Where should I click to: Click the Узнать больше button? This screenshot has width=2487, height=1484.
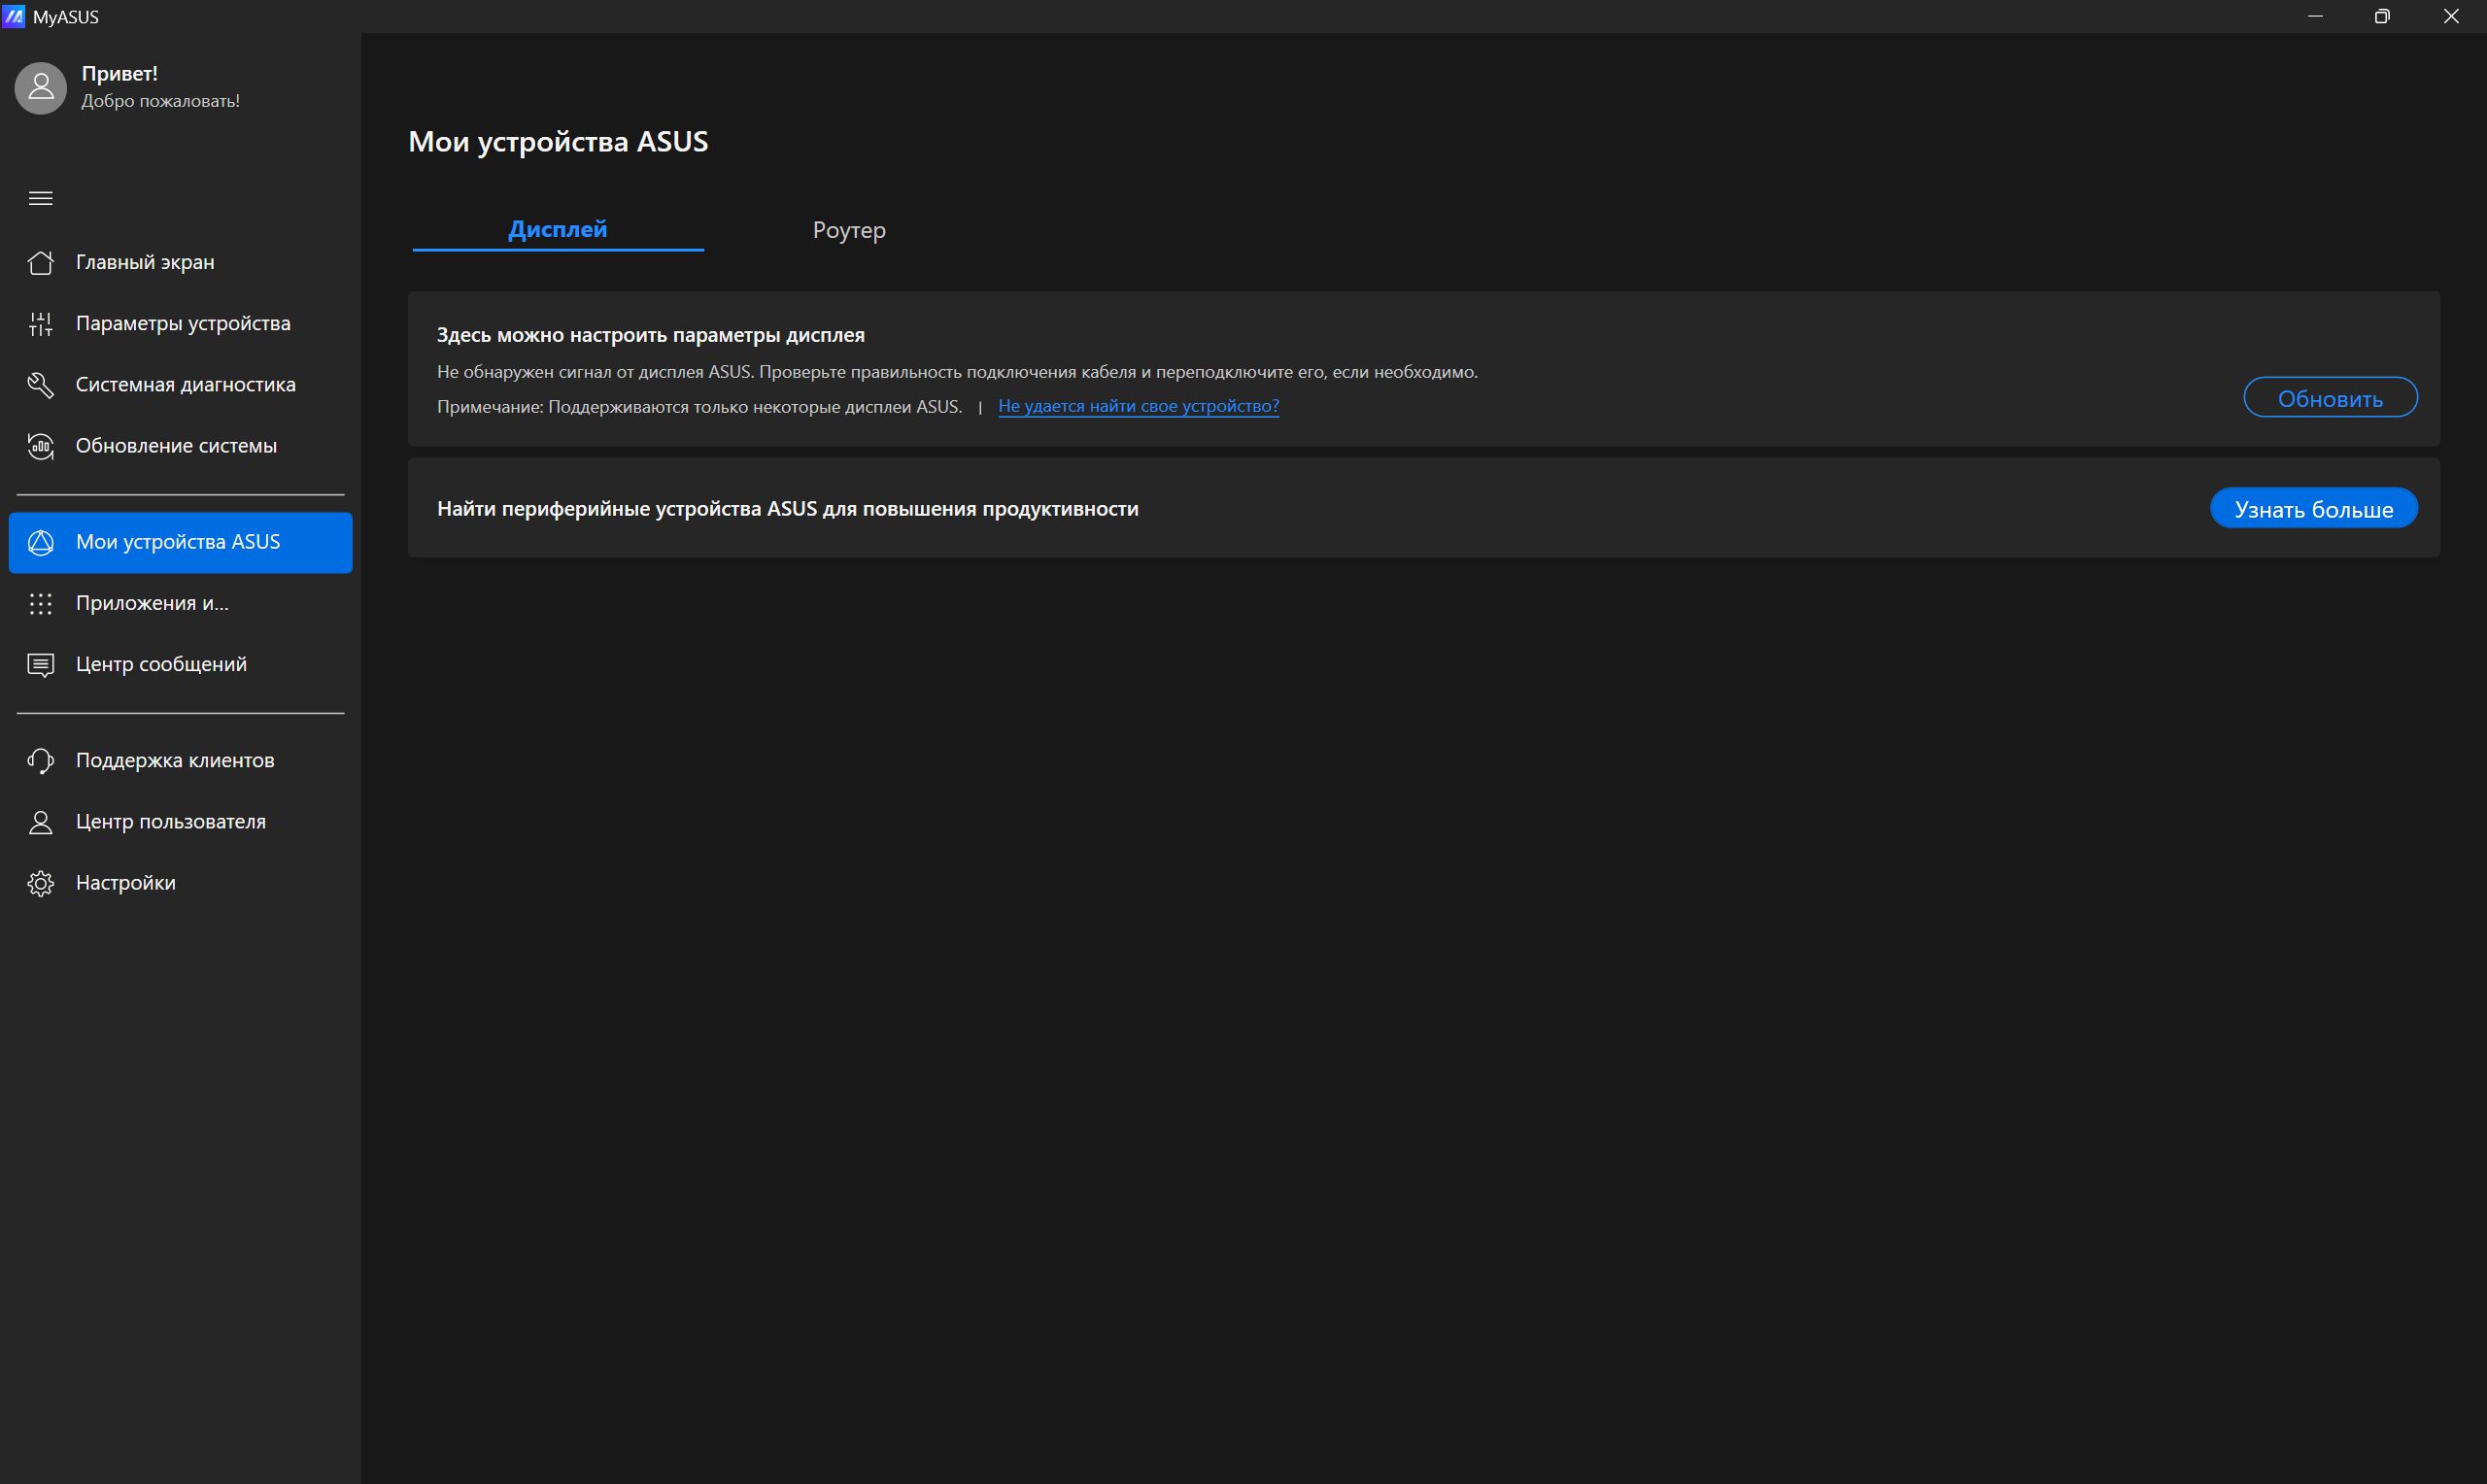click(2313, 508)
